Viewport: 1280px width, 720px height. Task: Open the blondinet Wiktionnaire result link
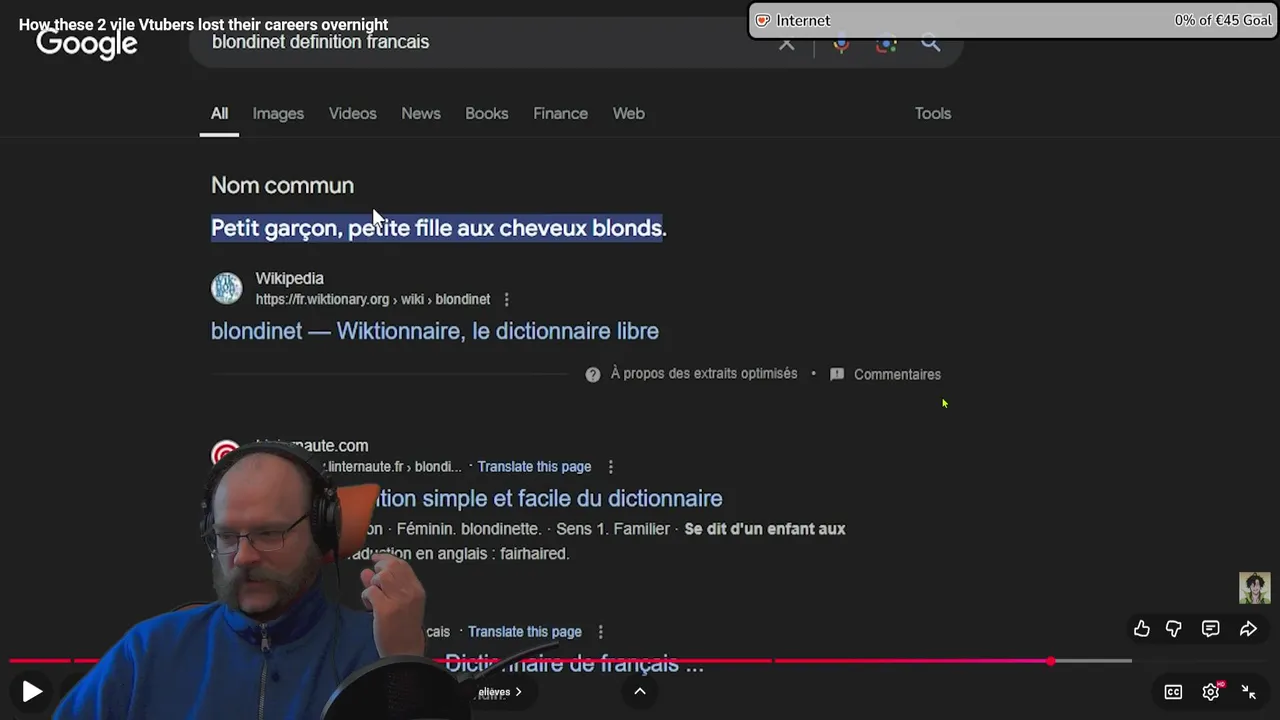435,331
